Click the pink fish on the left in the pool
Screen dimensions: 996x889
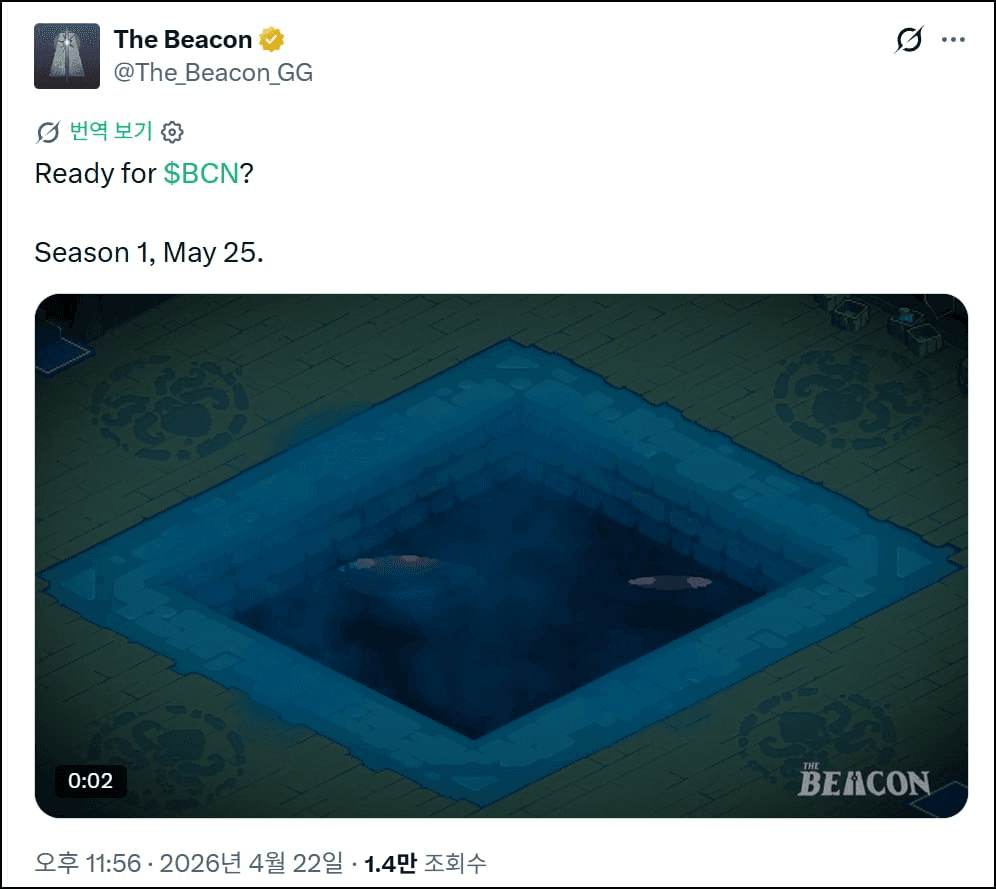pos(389,563)
